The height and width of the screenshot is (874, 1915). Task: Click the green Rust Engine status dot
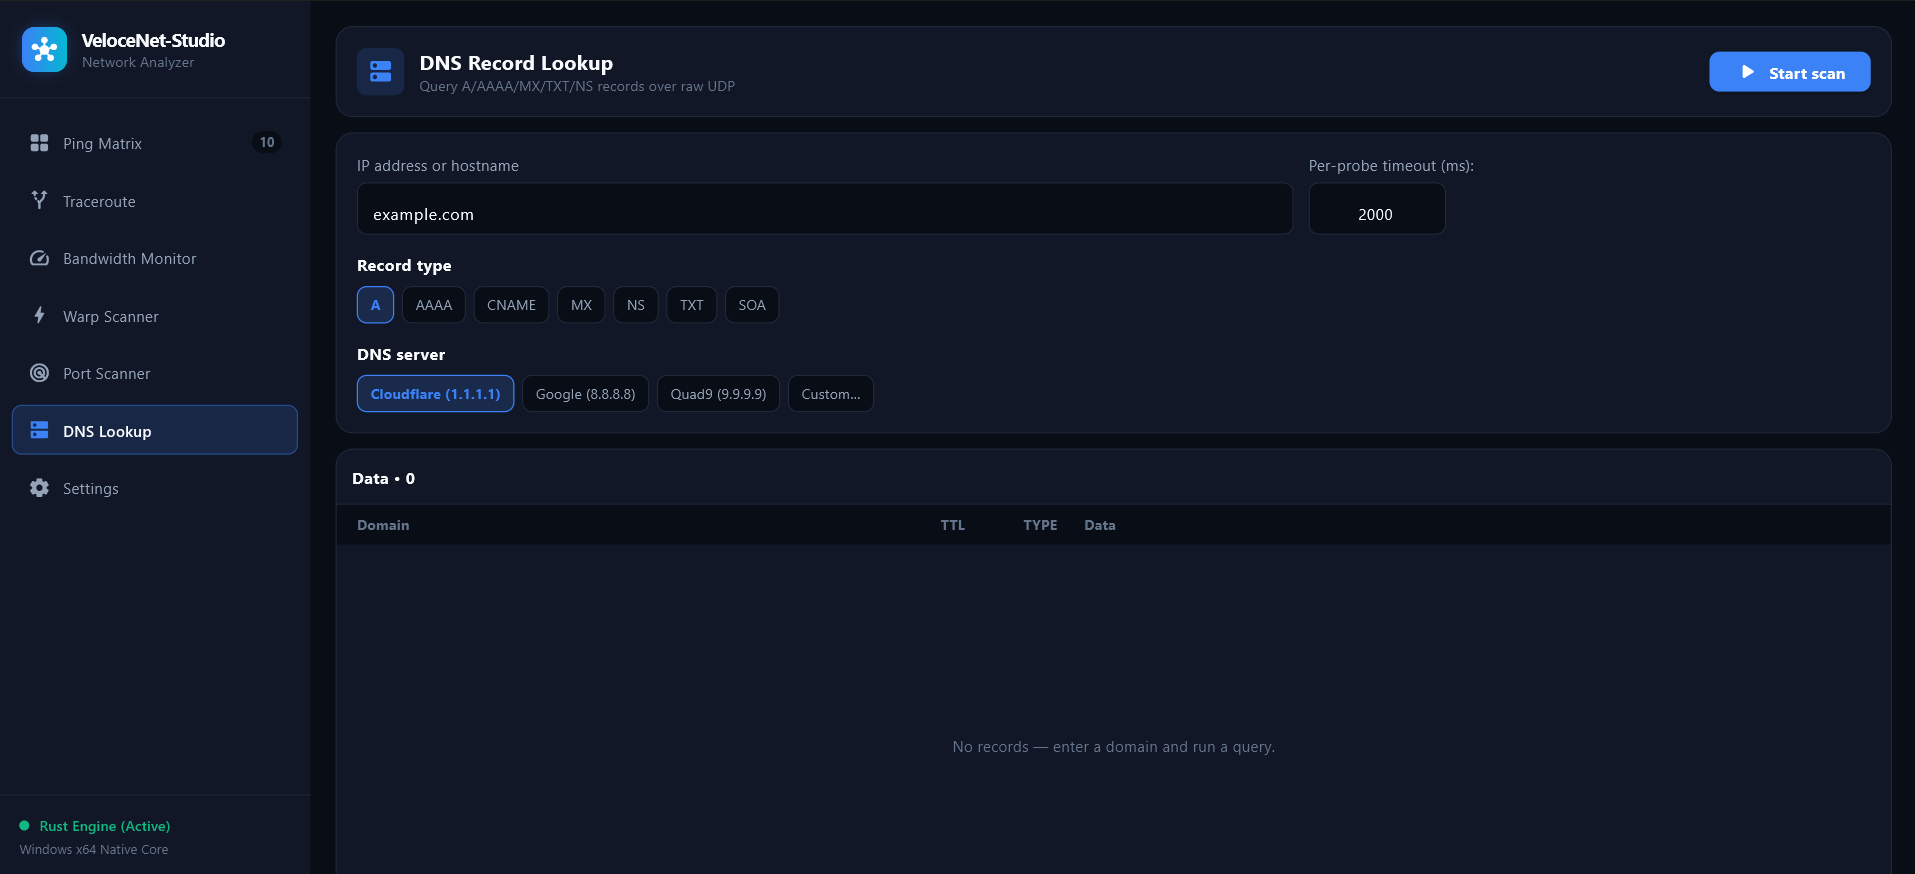(x=24, y=826)
